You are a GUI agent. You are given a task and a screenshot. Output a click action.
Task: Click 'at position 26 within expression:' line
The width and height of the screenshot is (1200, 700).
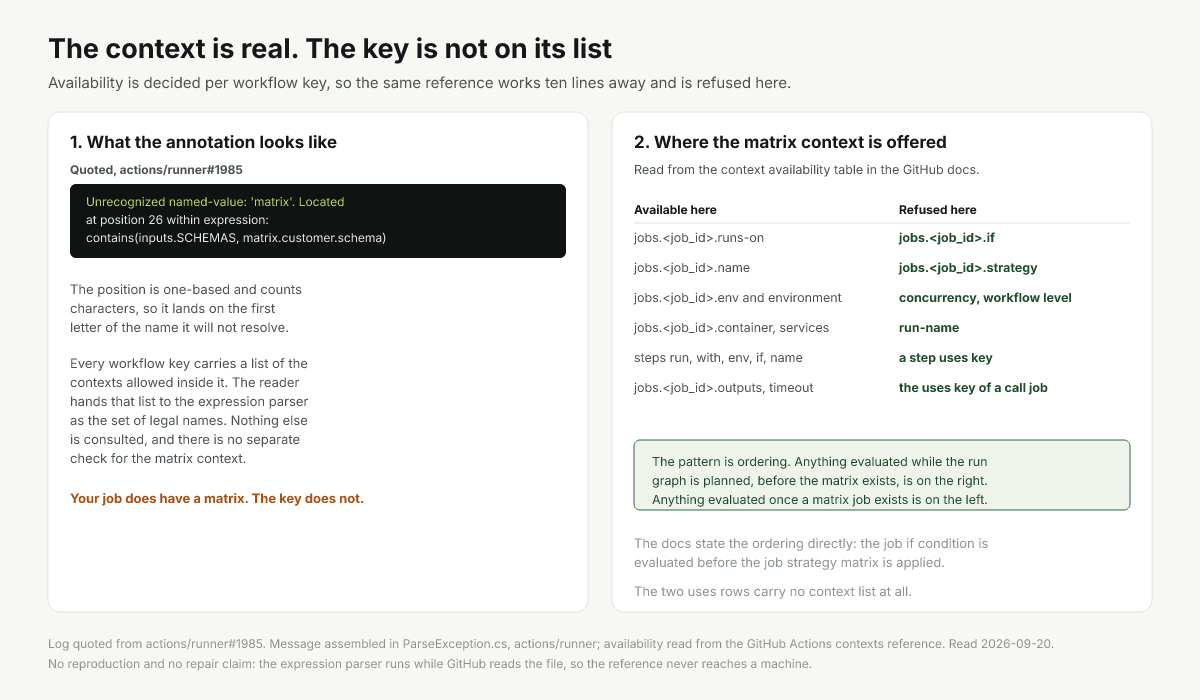coord(178,220)
